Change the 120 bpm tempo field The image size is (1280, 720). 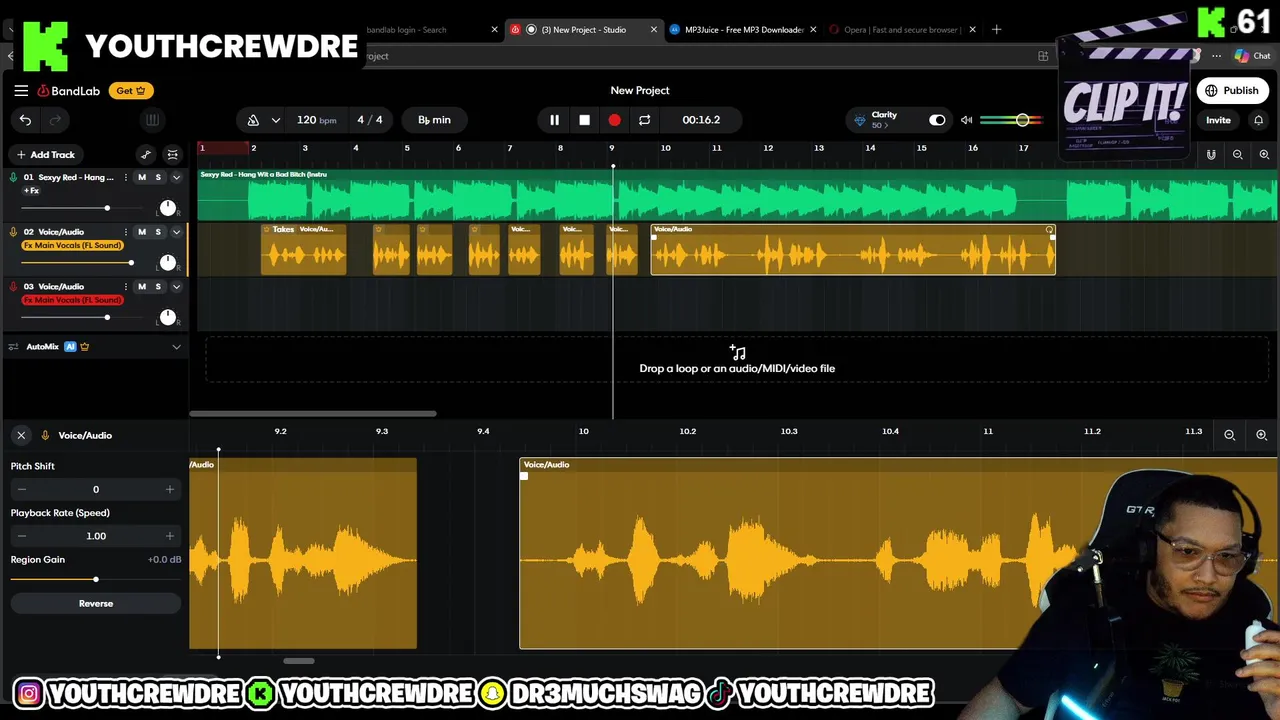316,120
